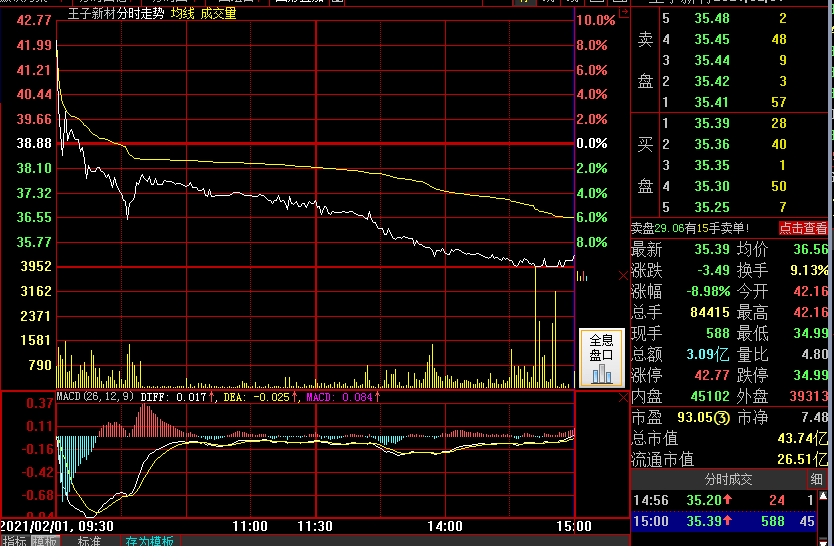Click the circled 3 next to 市盈 value
Screen dimensions: 834x546
[x=722, y=418]
